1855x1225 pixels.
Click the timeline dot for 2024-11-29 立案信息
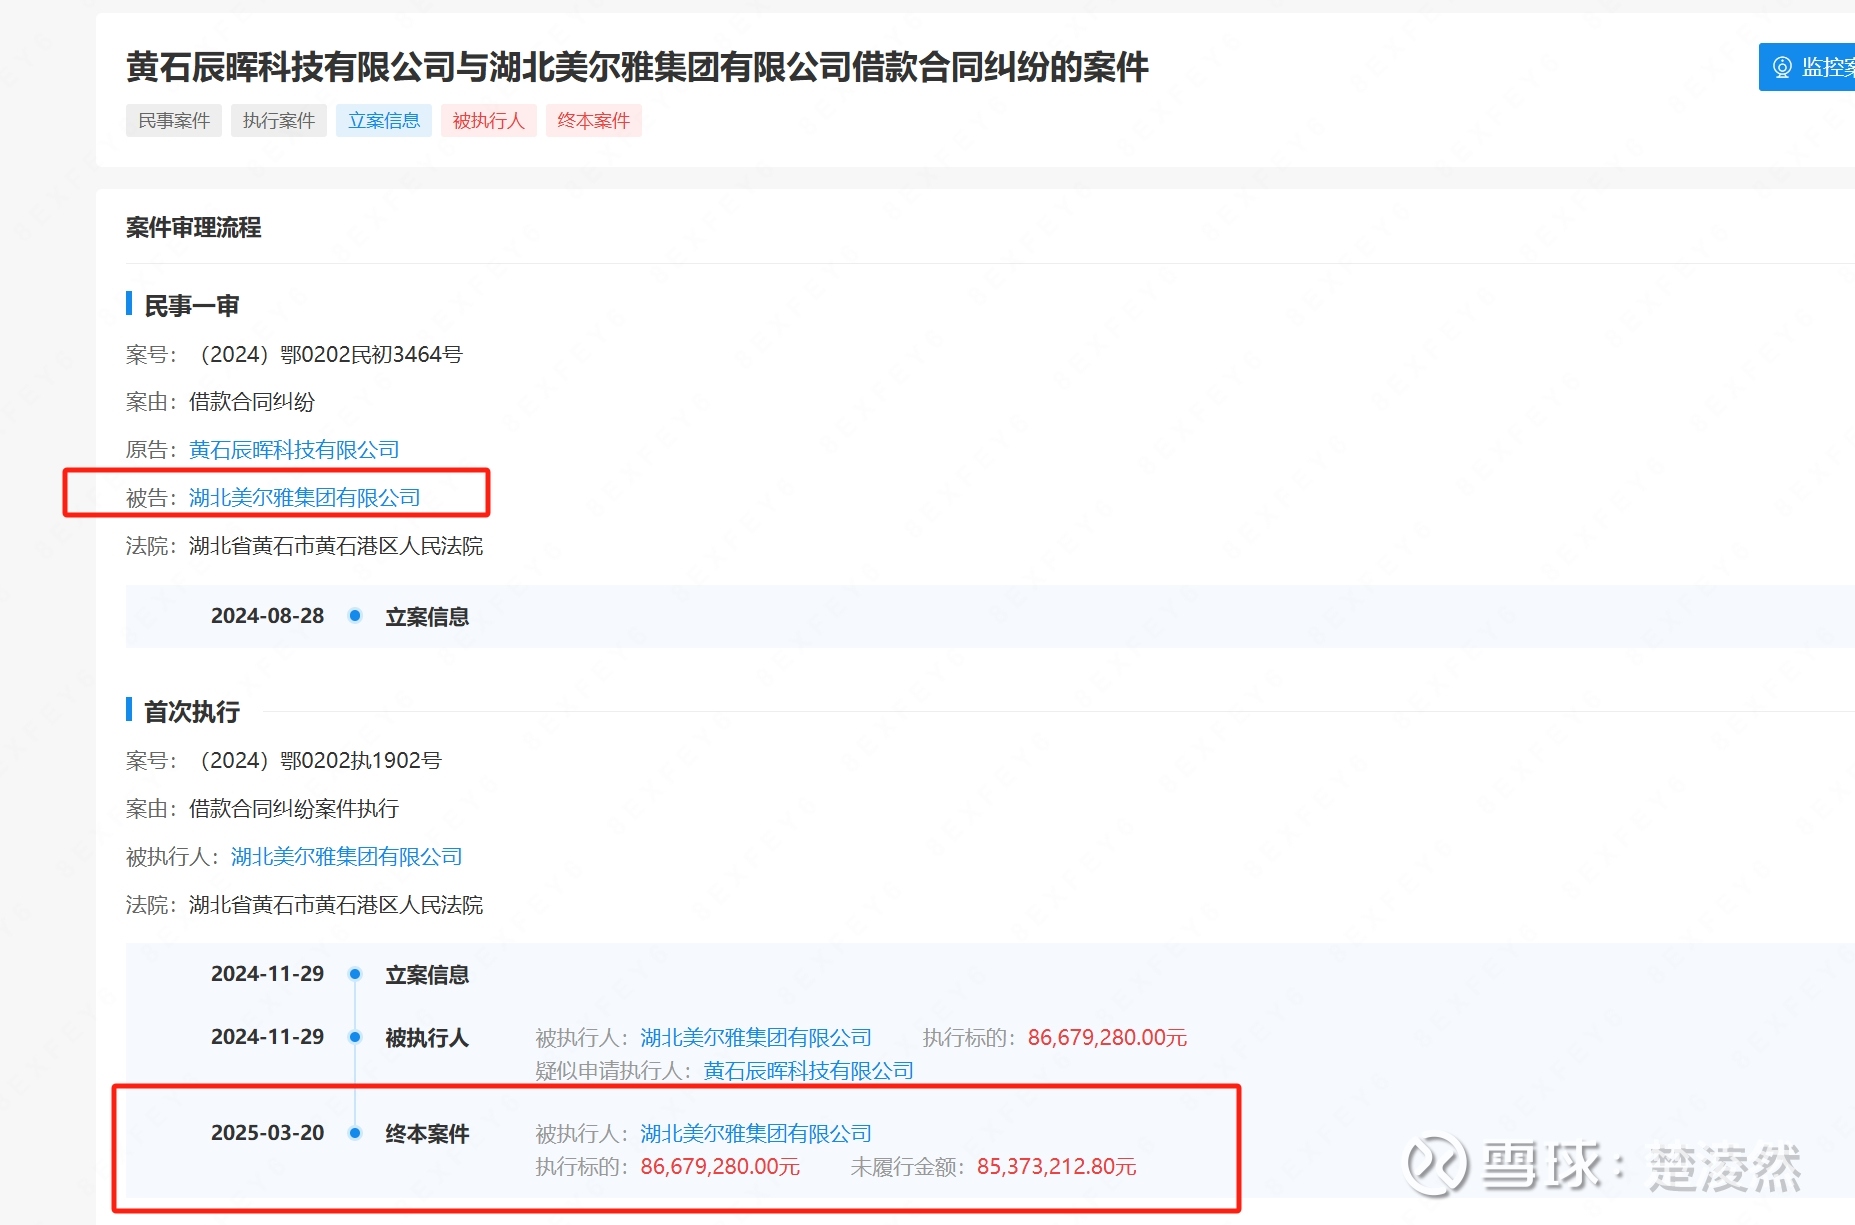[x=355, y=974]
